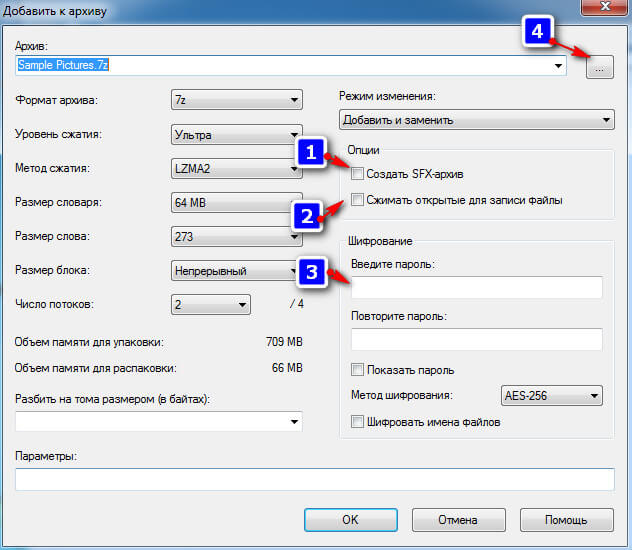Viewport: 632px width, 550px height.
Task: Expand the Размер словаря 64 MB dropdown
Action: click(237, 203)
